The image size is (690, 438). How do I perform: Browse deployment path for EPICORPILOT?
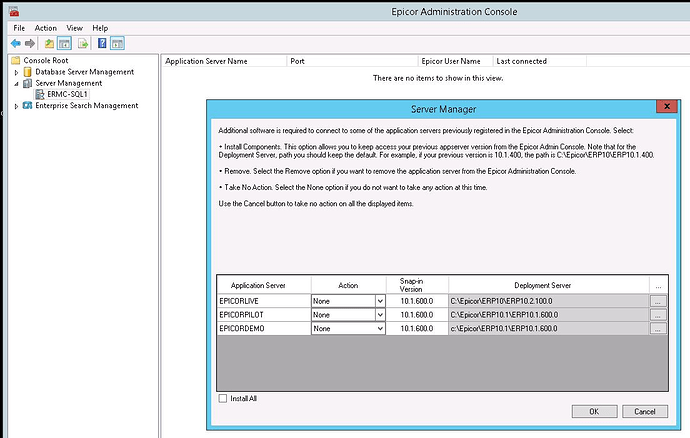(x=658, y=315)
